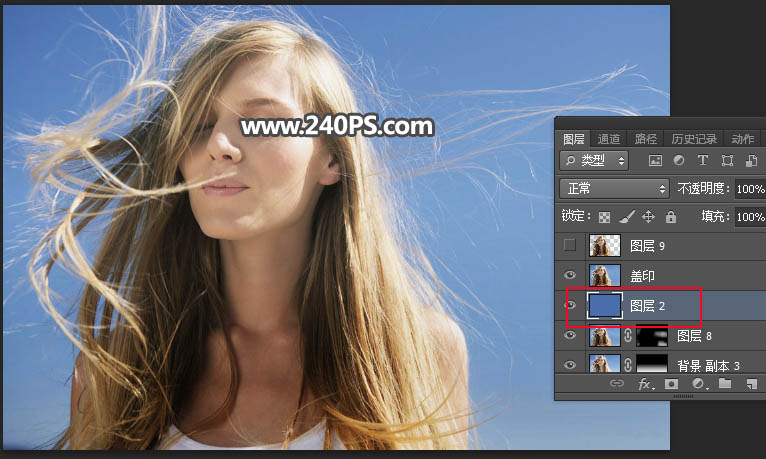Add layer mask icon
Viewport: 766px width, 459px height.
click(x=671, y=384)
